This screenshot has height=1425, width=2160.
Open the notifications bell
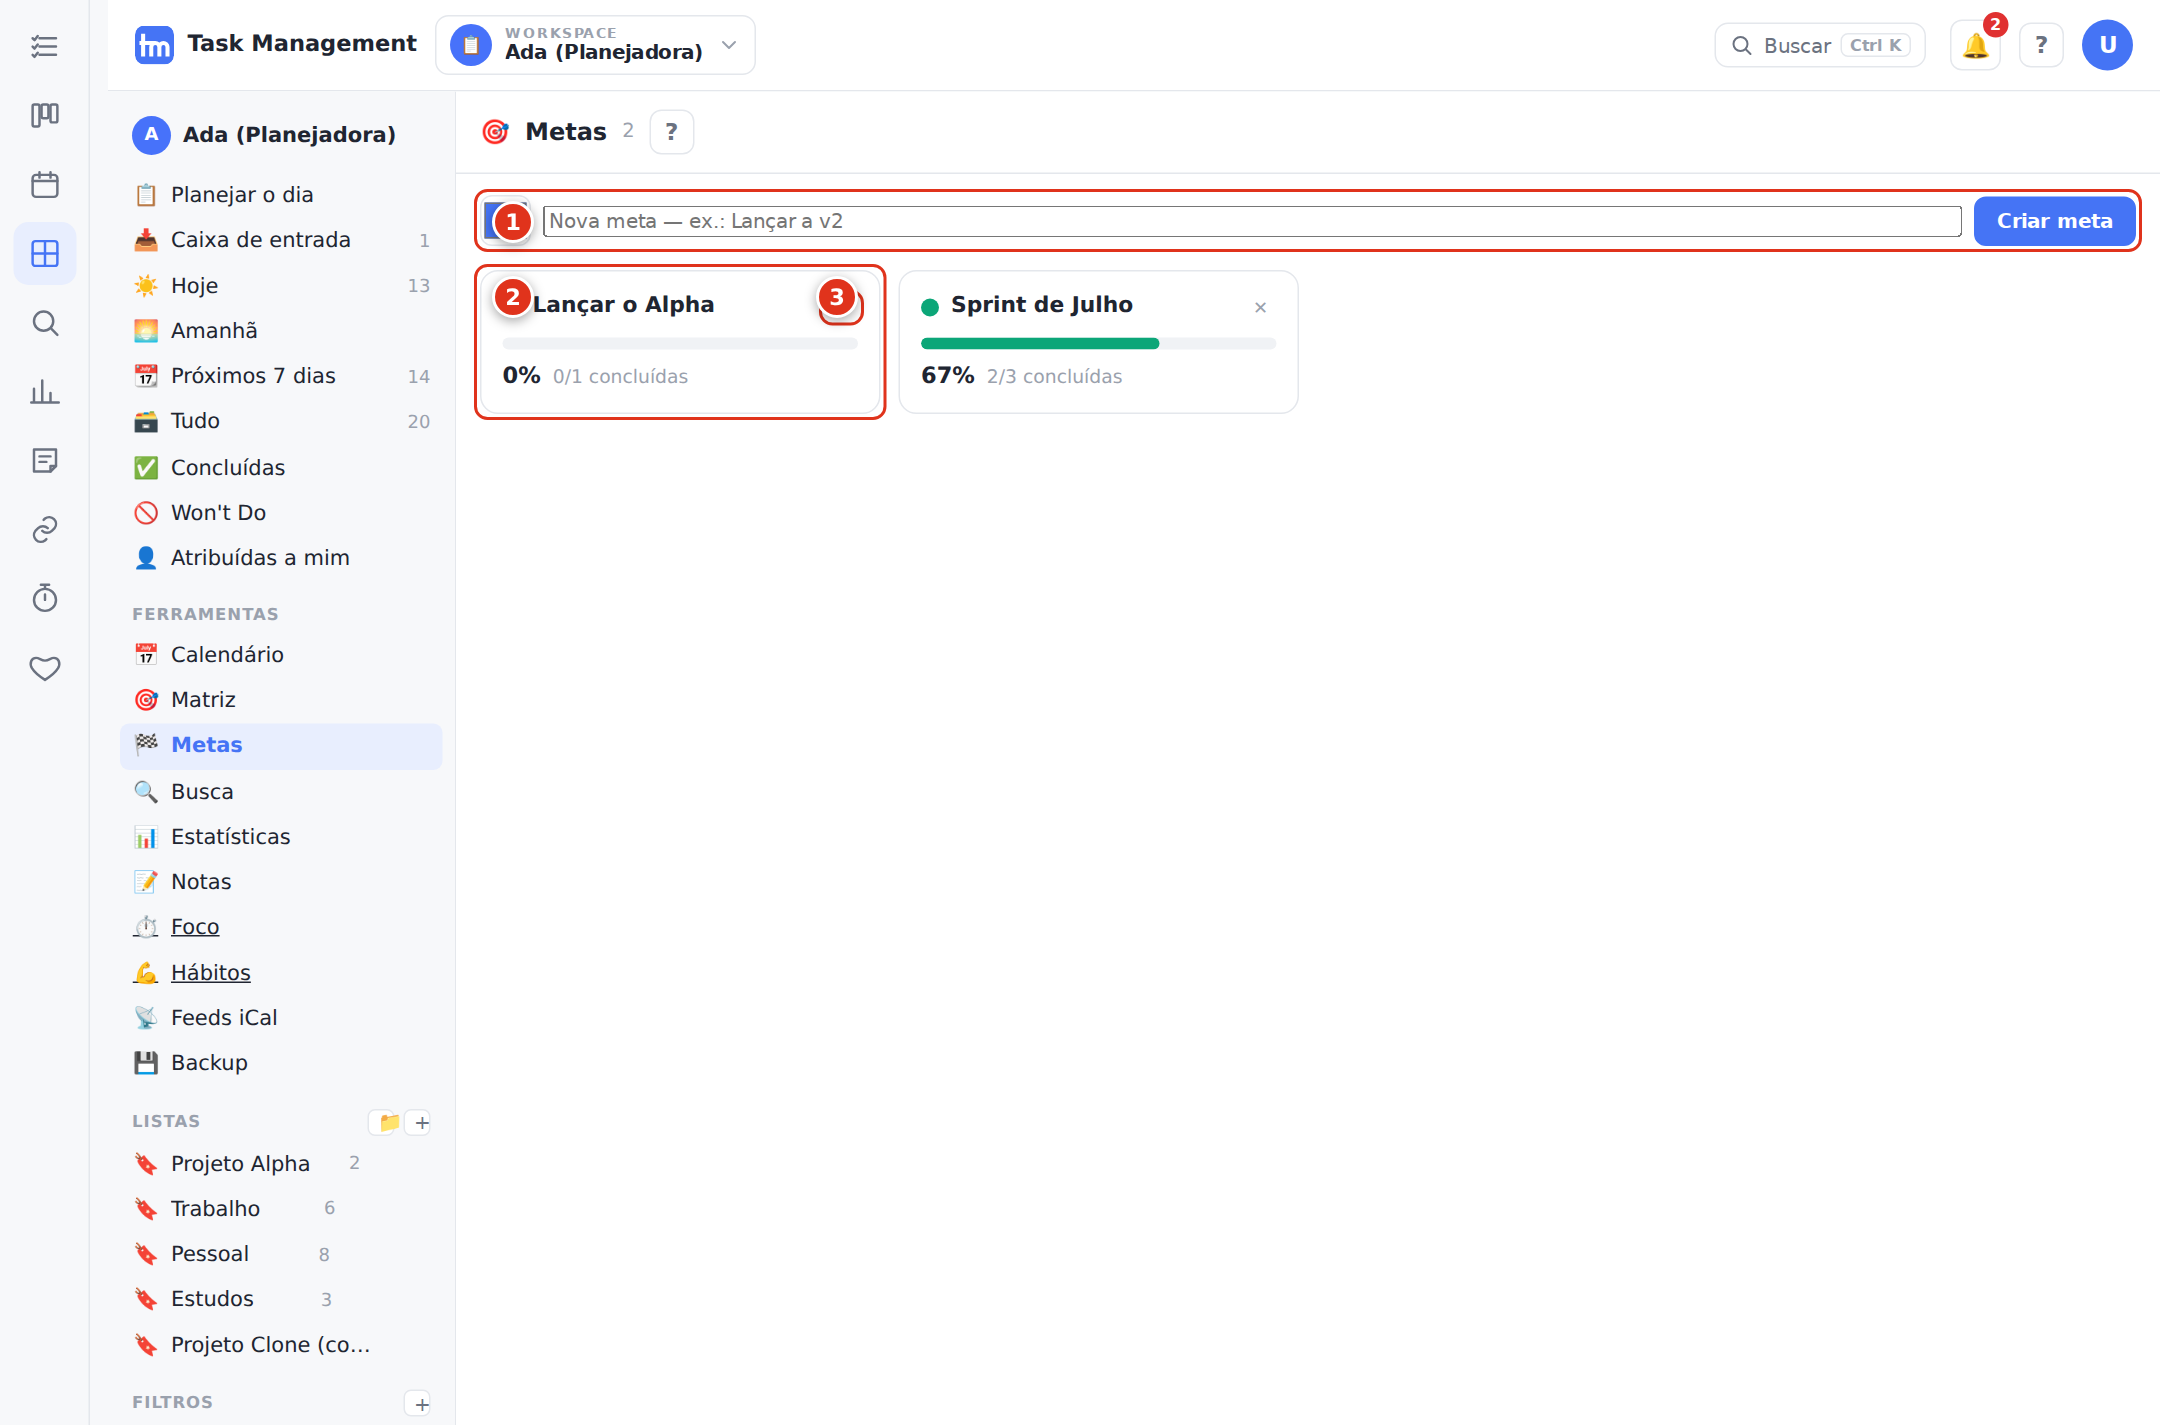tap(1975, 46)
